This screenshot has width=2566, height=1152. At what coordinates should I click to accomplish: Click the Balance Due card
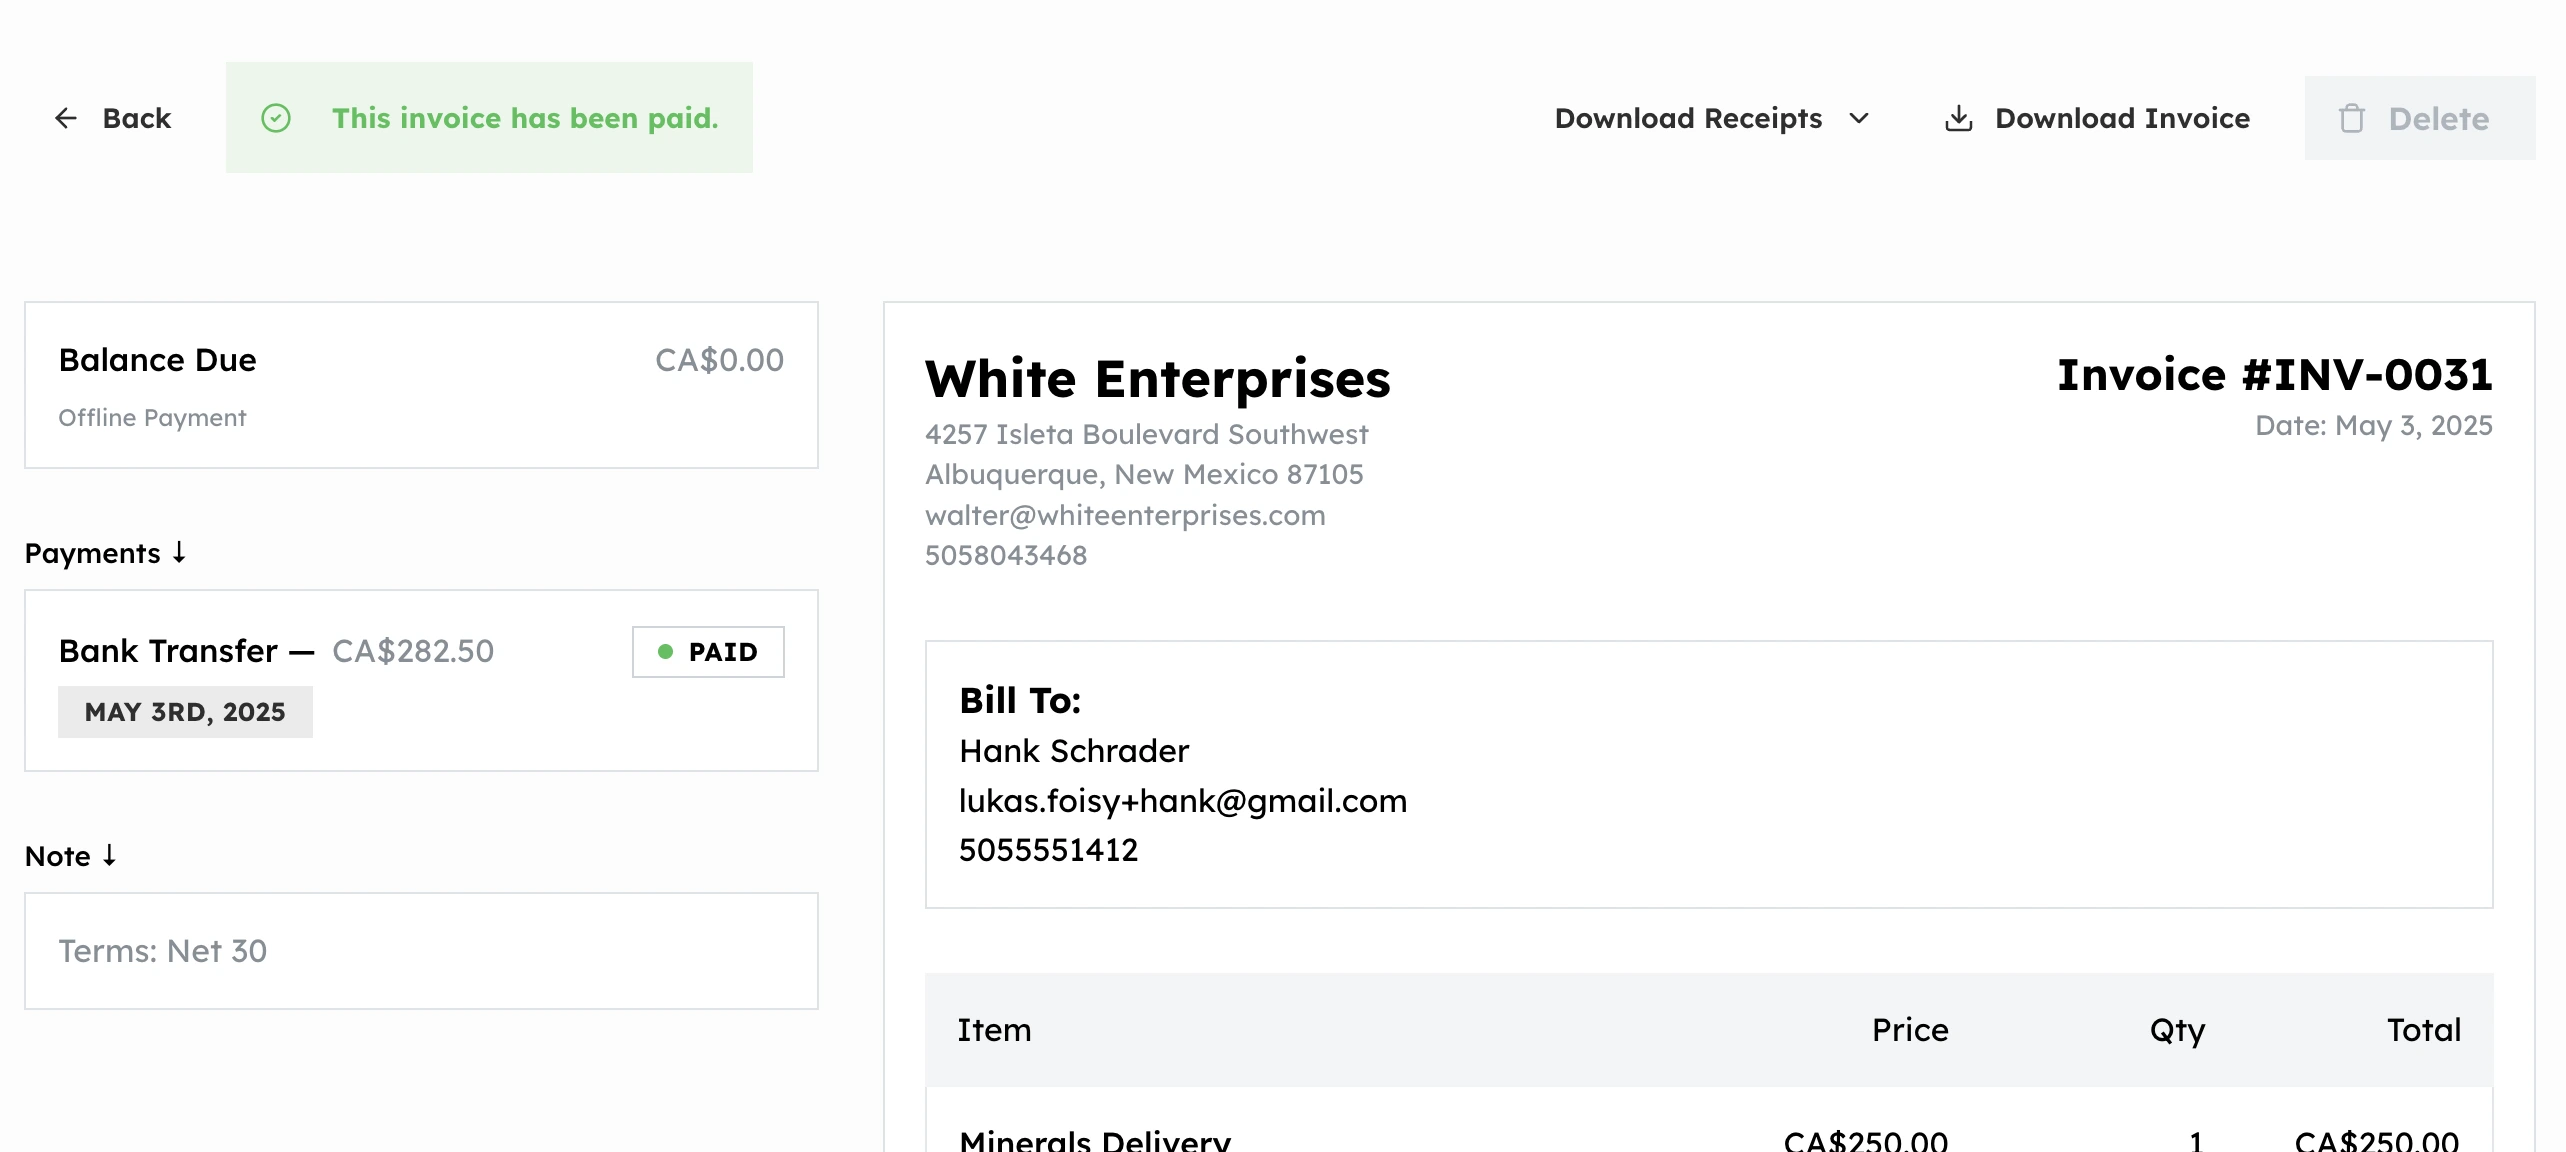[420, 385]
